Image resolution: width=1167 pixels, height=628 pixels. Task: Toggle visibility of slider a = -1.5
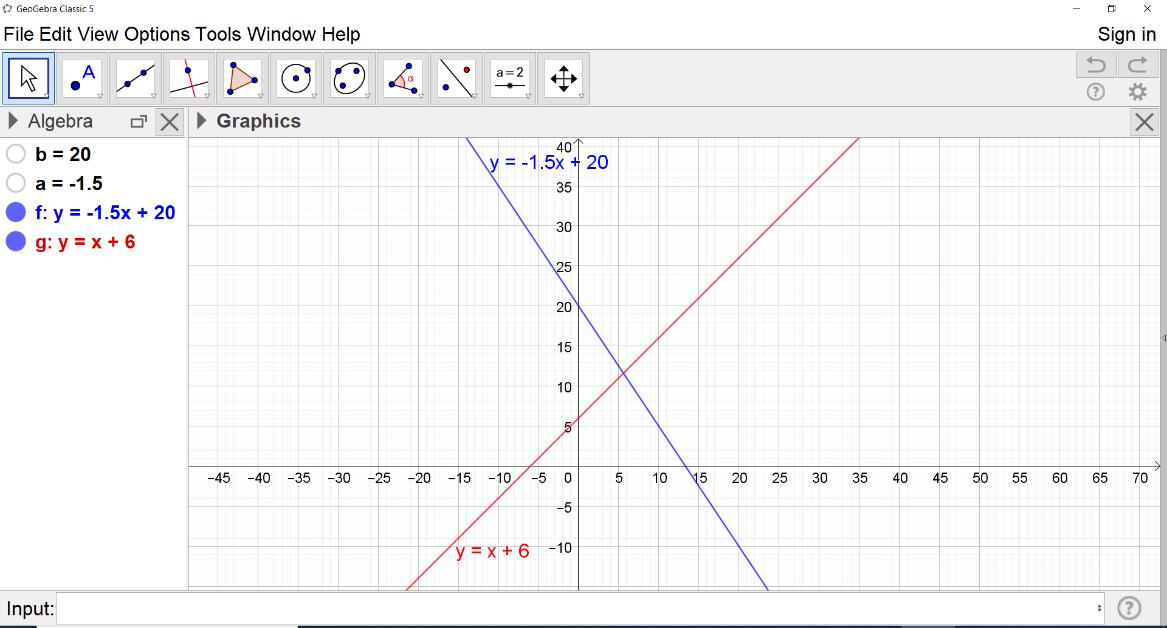16,183
